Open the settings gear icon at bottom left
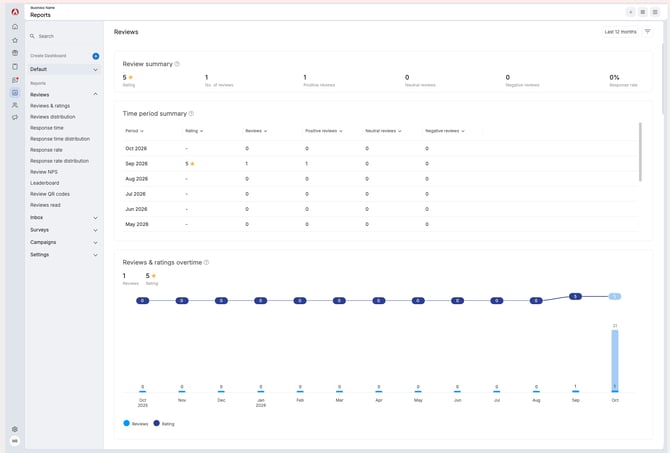Viewport: 670px width, 453px height. coord(15,429)
